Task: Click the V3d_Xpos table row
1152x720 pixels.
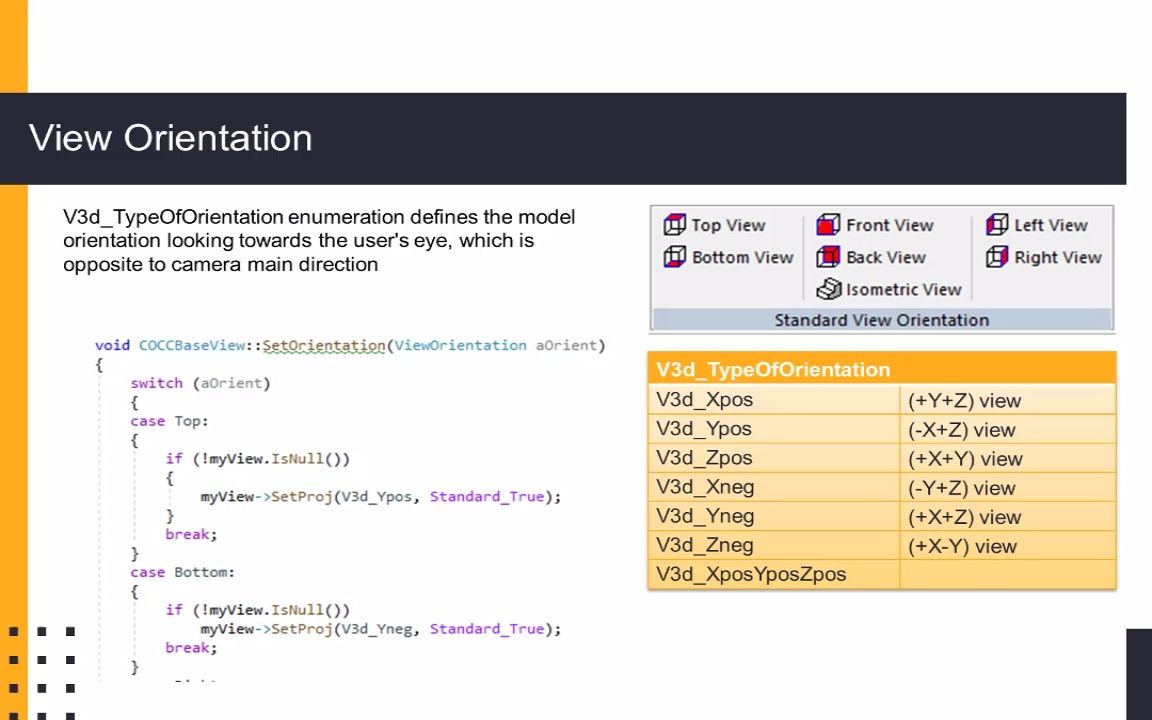Action: point(705,400)
